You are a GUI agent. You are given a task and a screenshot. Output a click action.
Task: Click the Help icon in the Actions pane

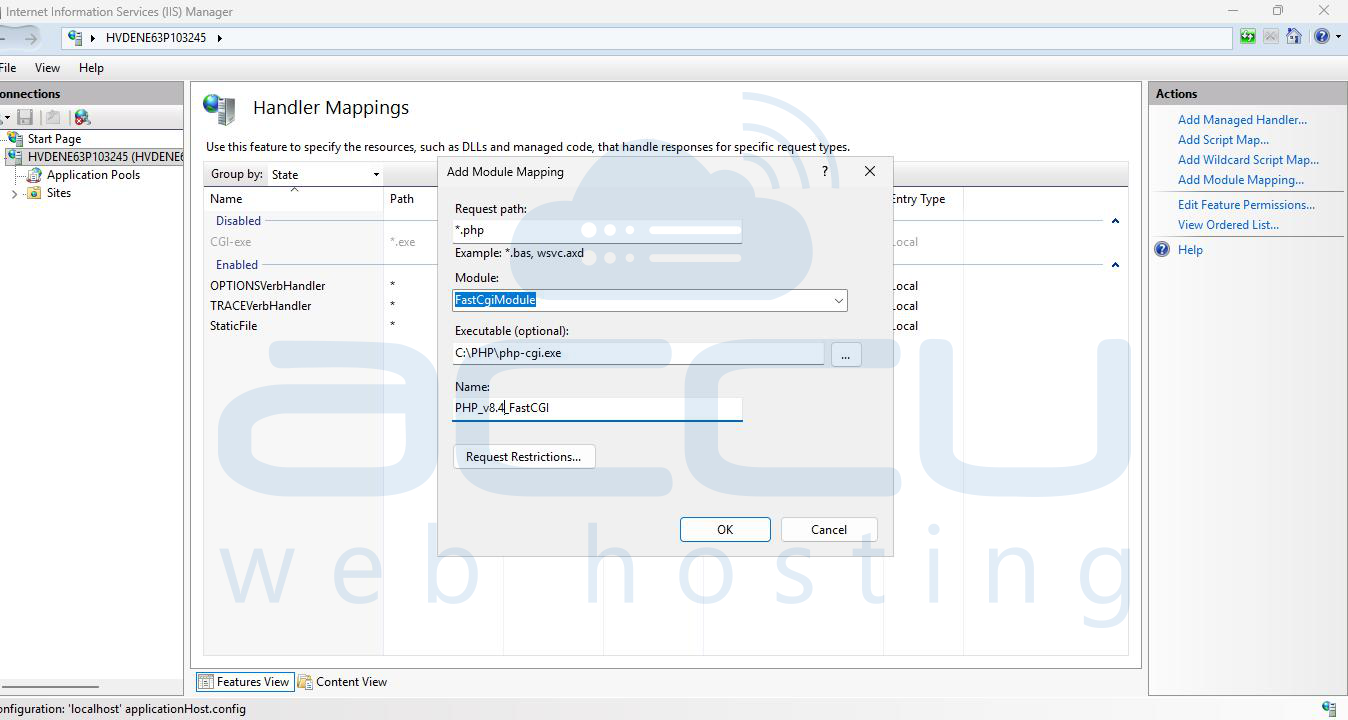point(1163,250)
